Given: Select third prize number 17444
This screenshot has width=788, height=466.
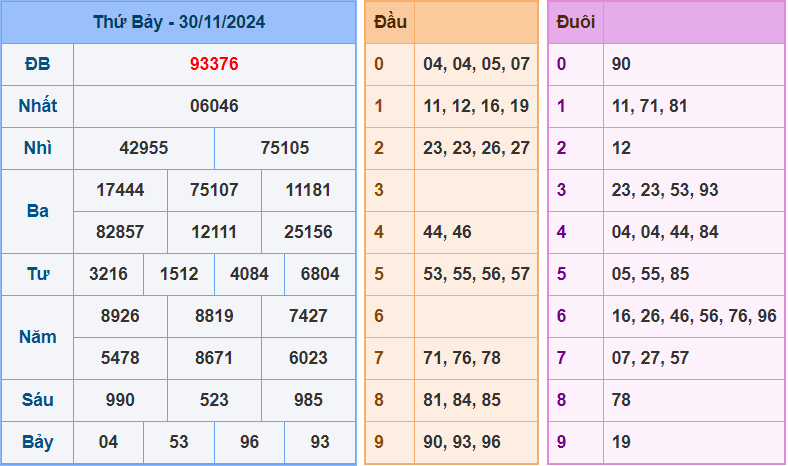Looking at the screenshot, I should click(120, 190).
